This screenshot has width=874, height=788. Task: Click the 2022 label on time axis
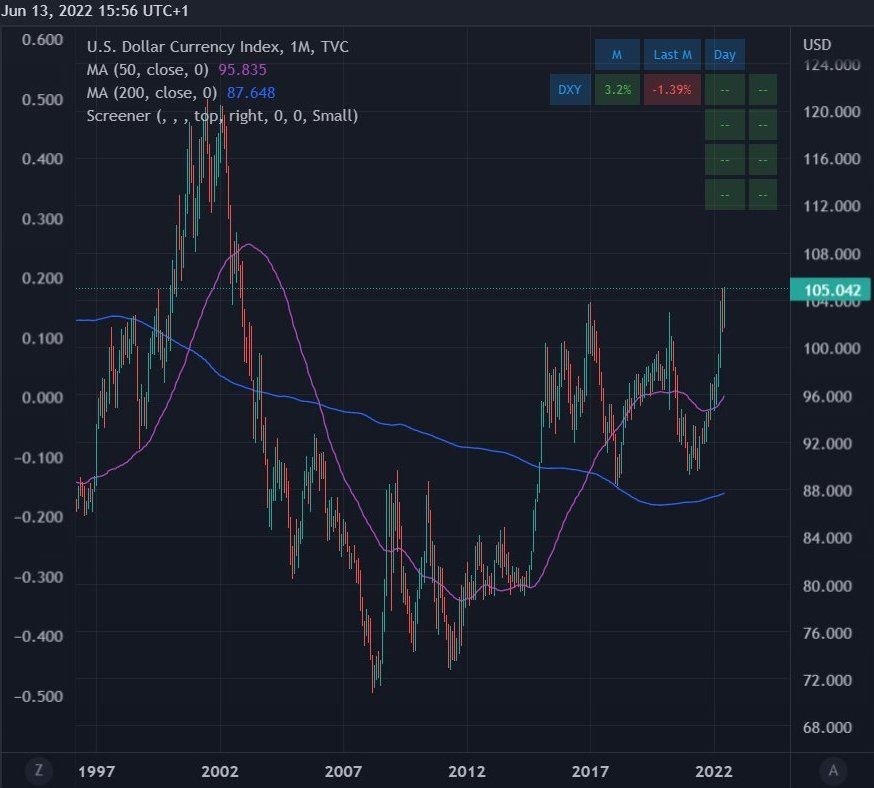(714, 772)
